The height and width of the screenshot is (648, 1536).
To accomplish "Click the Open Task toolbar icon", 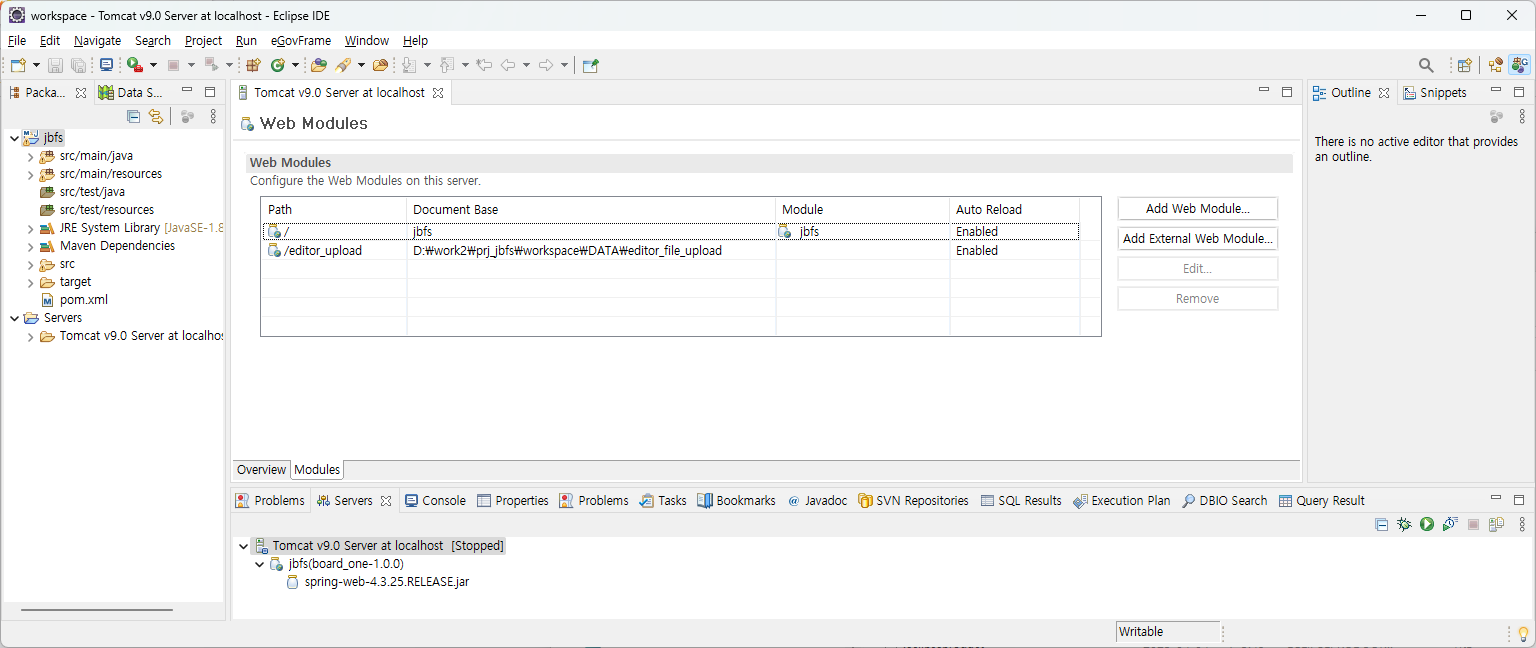I will [380, 65].
